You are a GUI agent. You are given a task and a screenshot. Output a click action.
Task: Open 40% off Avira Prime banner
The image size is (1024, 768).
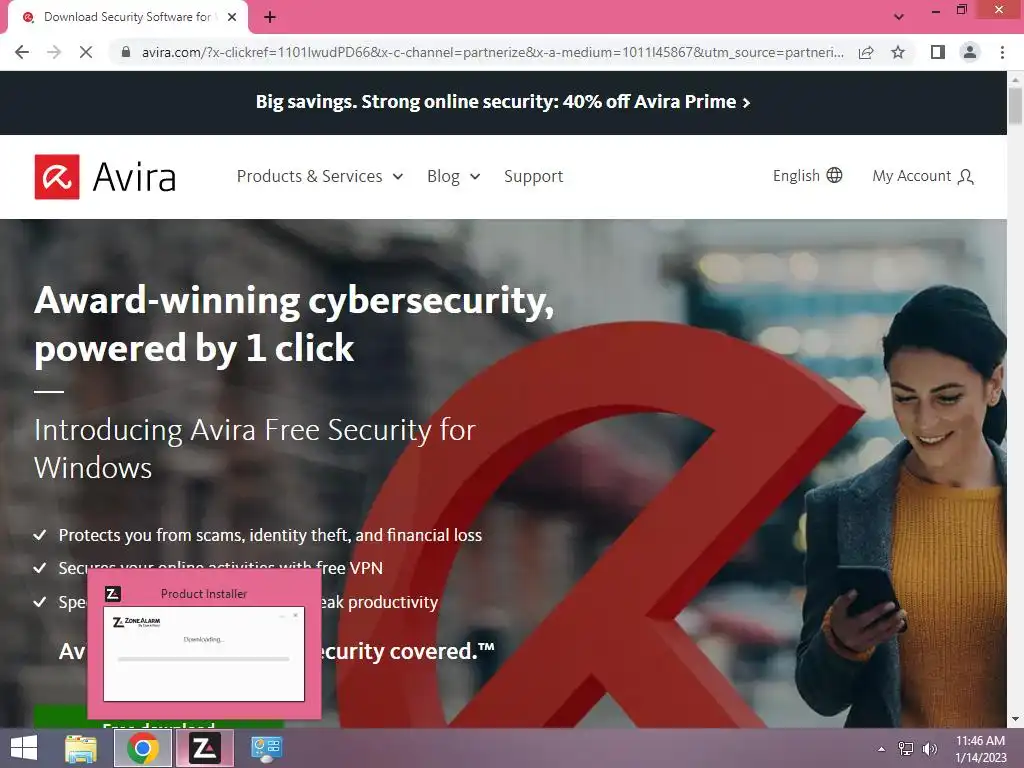click(503, 102)
